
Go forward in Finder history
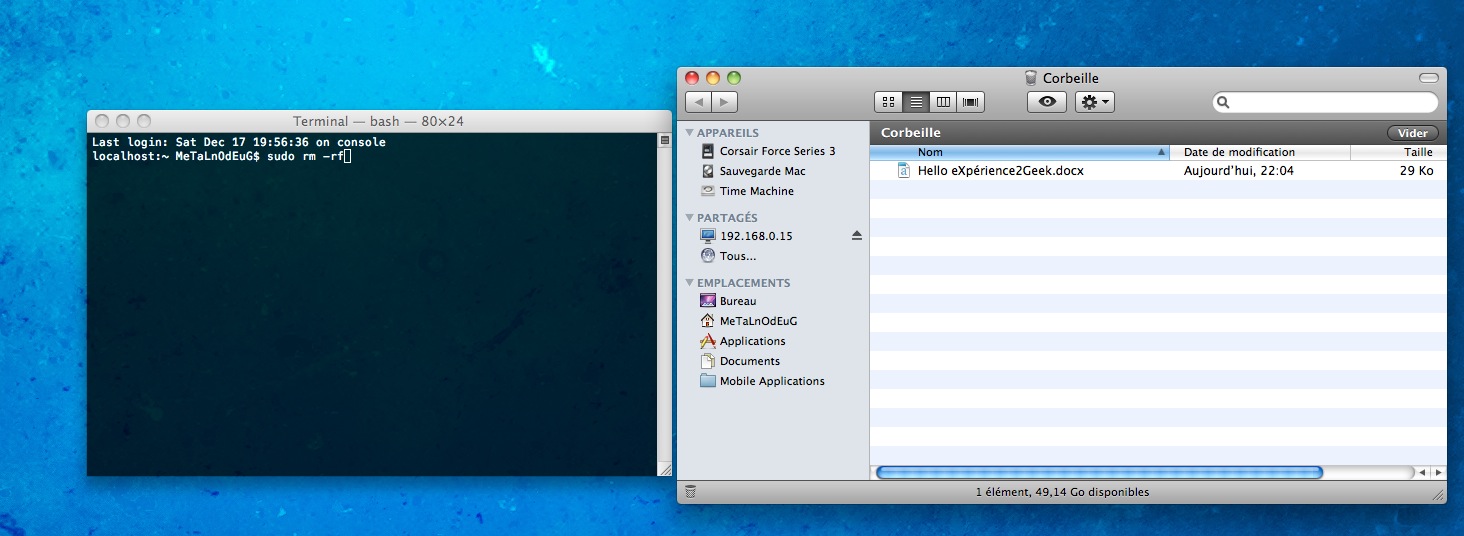[724, 102]
